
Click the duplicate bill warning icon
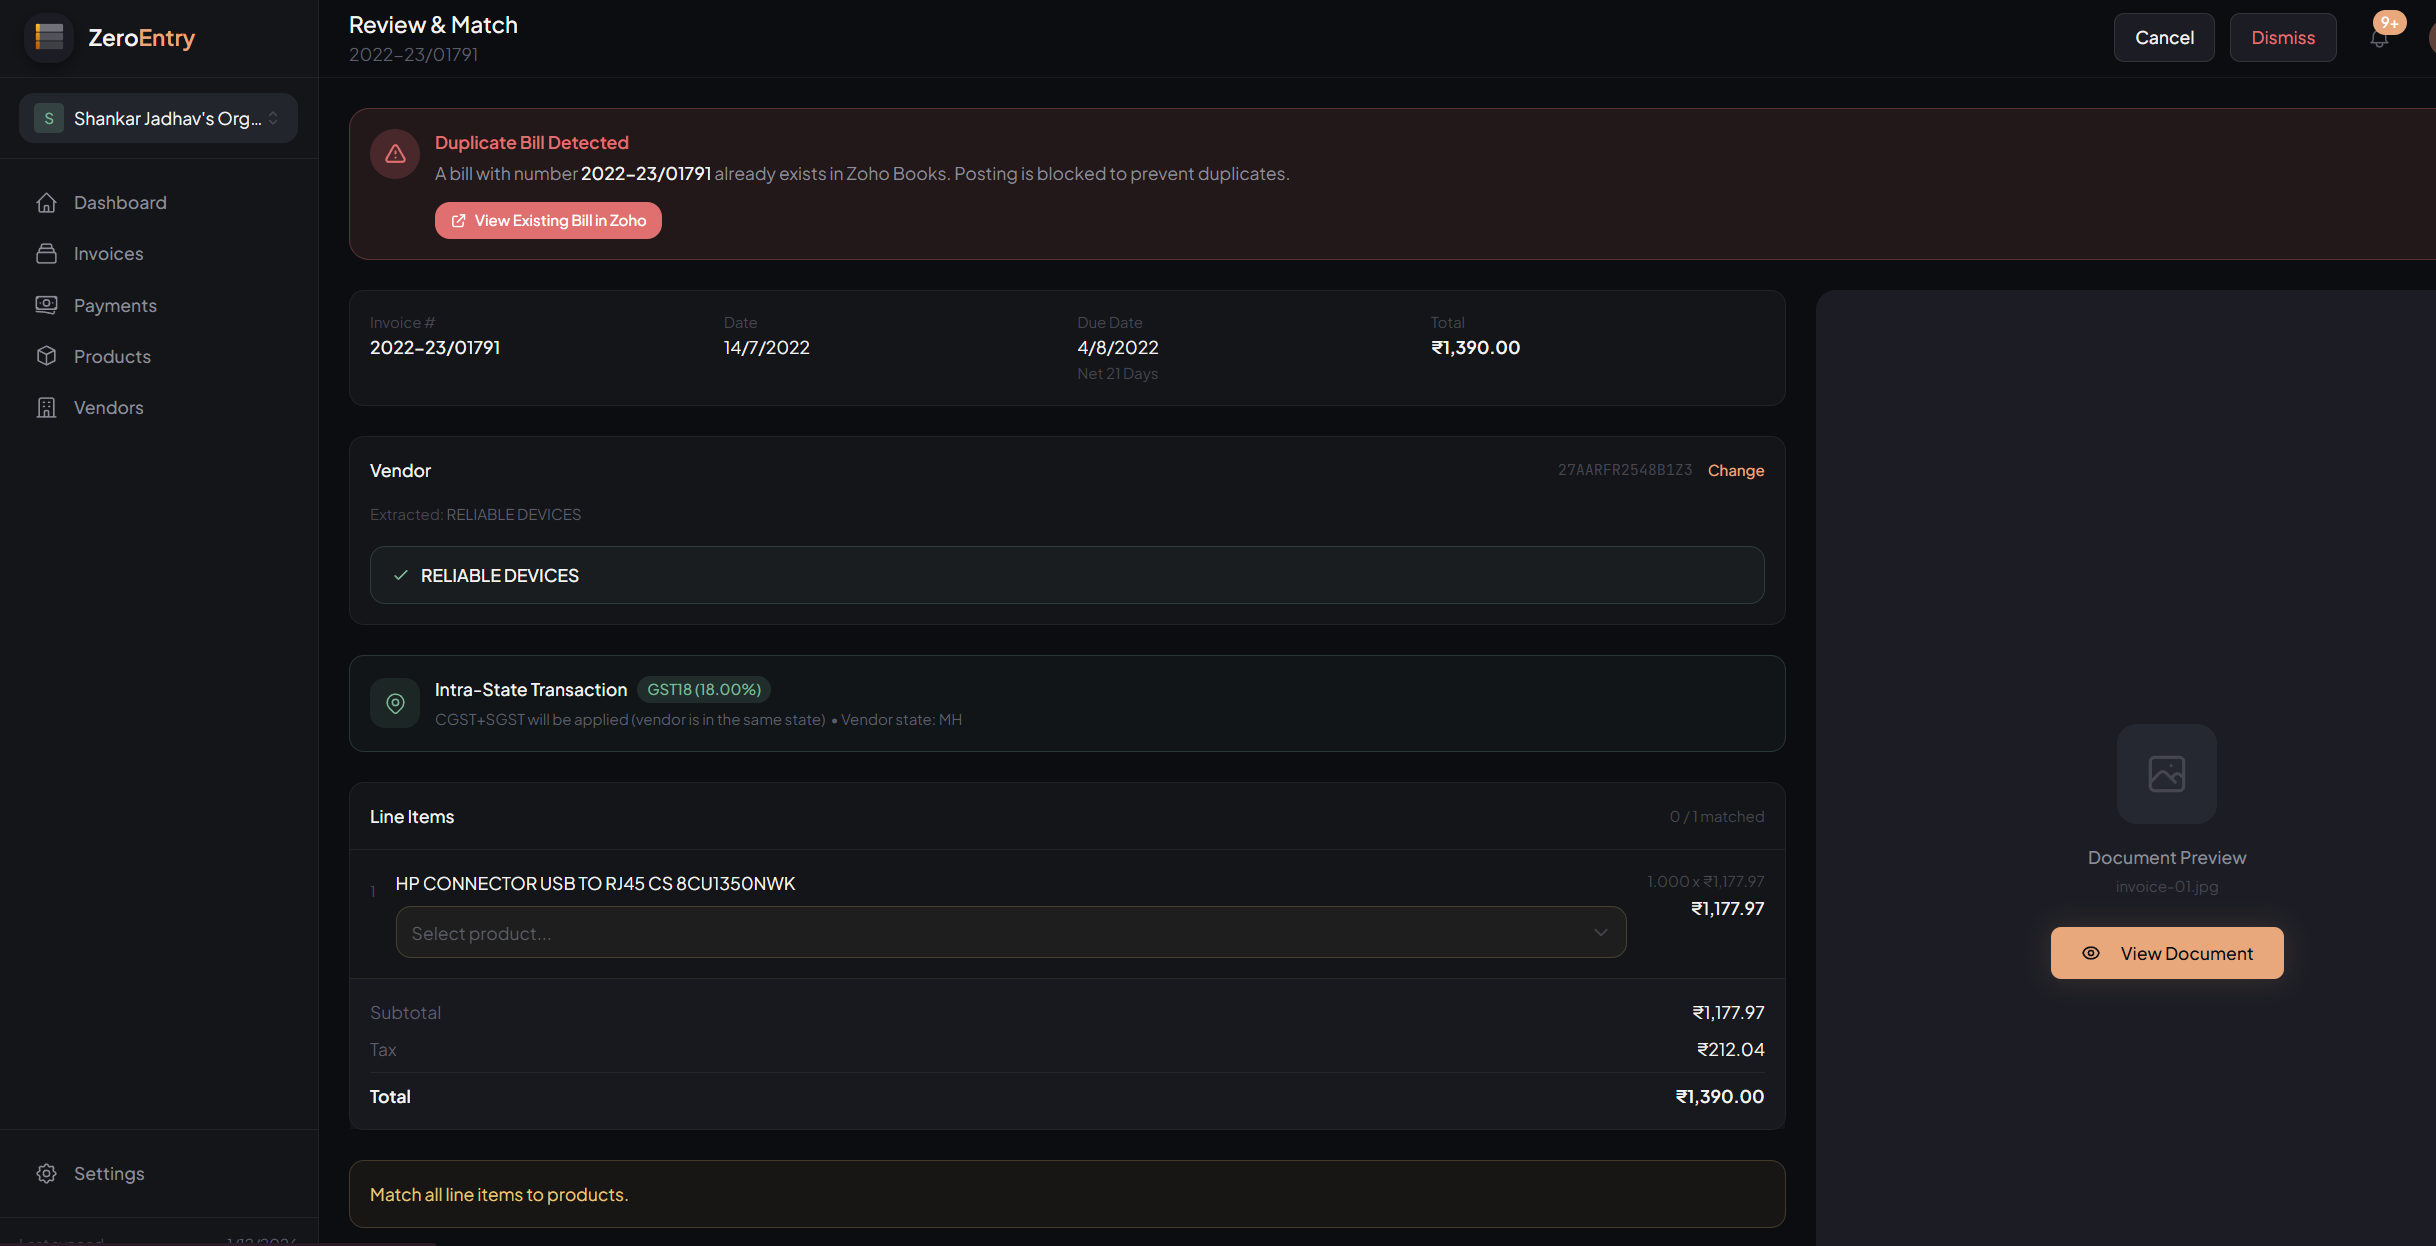[394, 154]
